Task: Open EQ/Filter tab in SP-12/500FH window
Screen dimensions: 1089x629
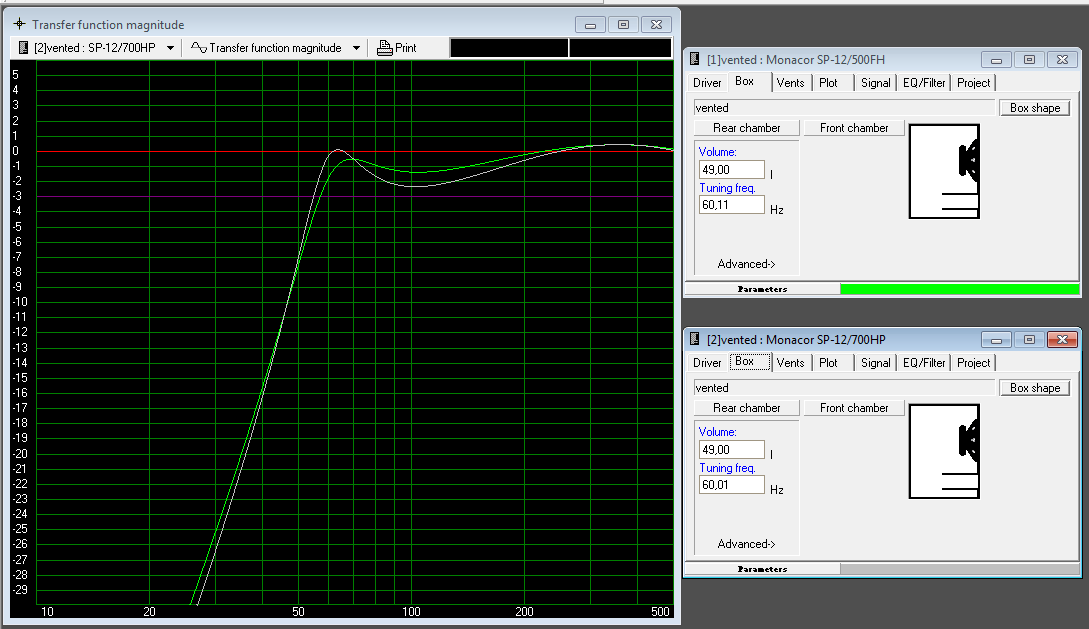Action: (924, 83)
